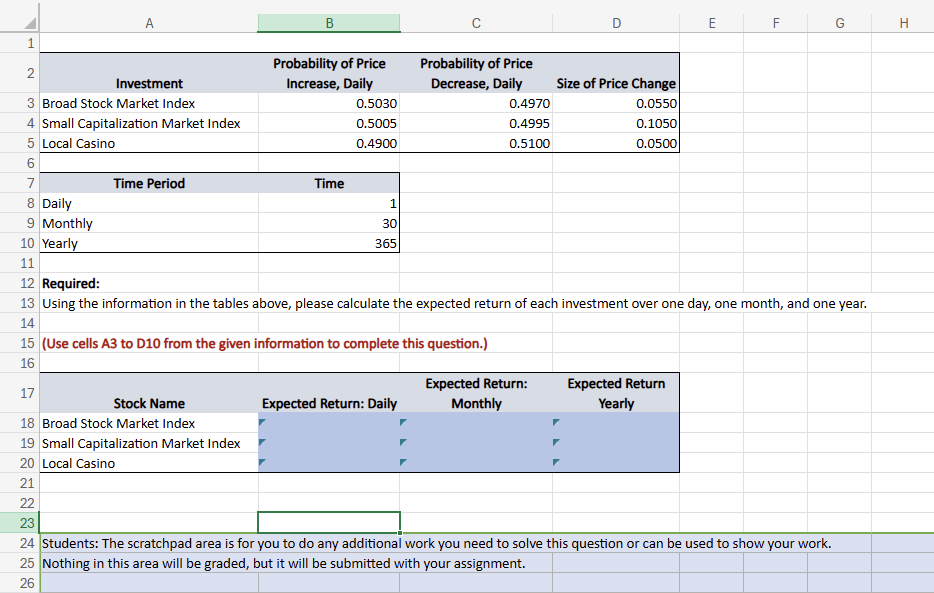The width and height of the screenshot is (934, 593).
Task: Click the Daily time value 1 cell
Action: (329, 203)
